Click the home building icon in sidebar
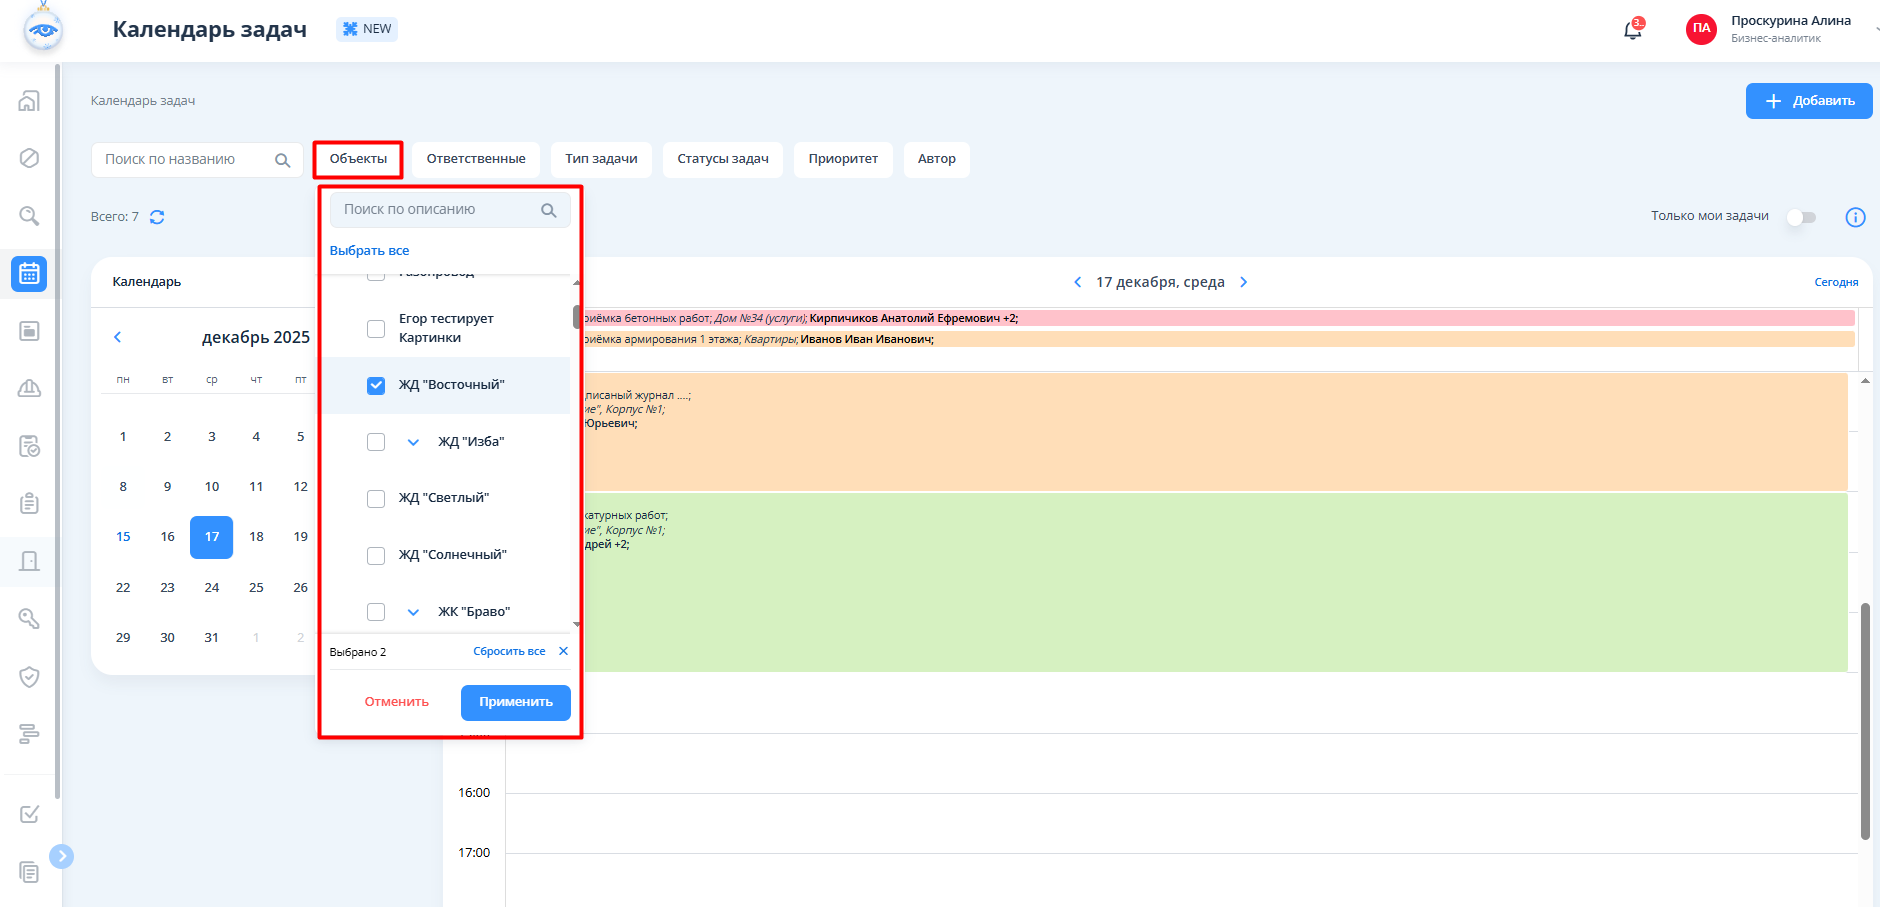Image resolution: width=1880 pixels, height=907 pixels. (x=29, y=101)
